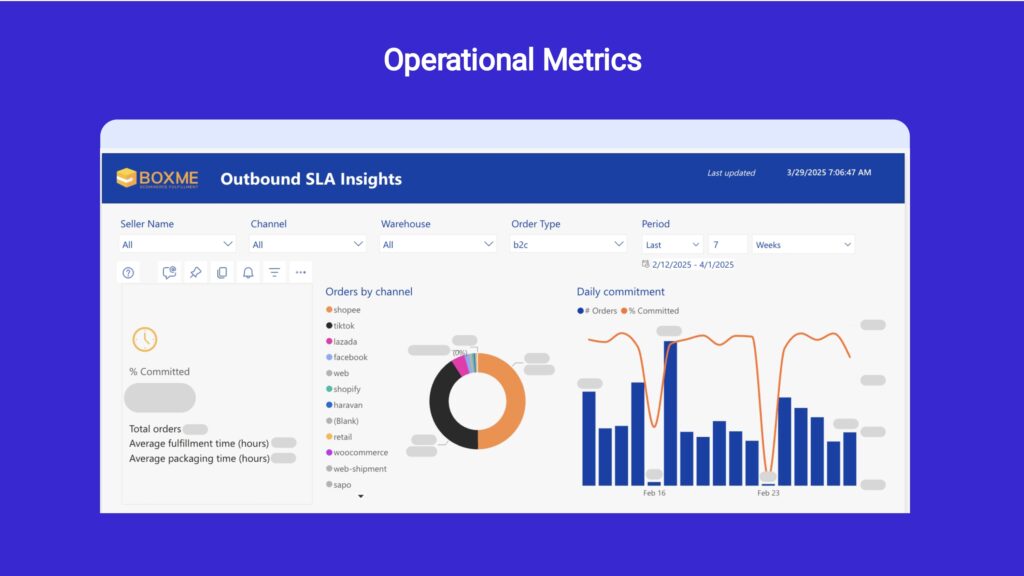Toggle shopee series in channel legend

pyautogui.click(x=346, y=310)
